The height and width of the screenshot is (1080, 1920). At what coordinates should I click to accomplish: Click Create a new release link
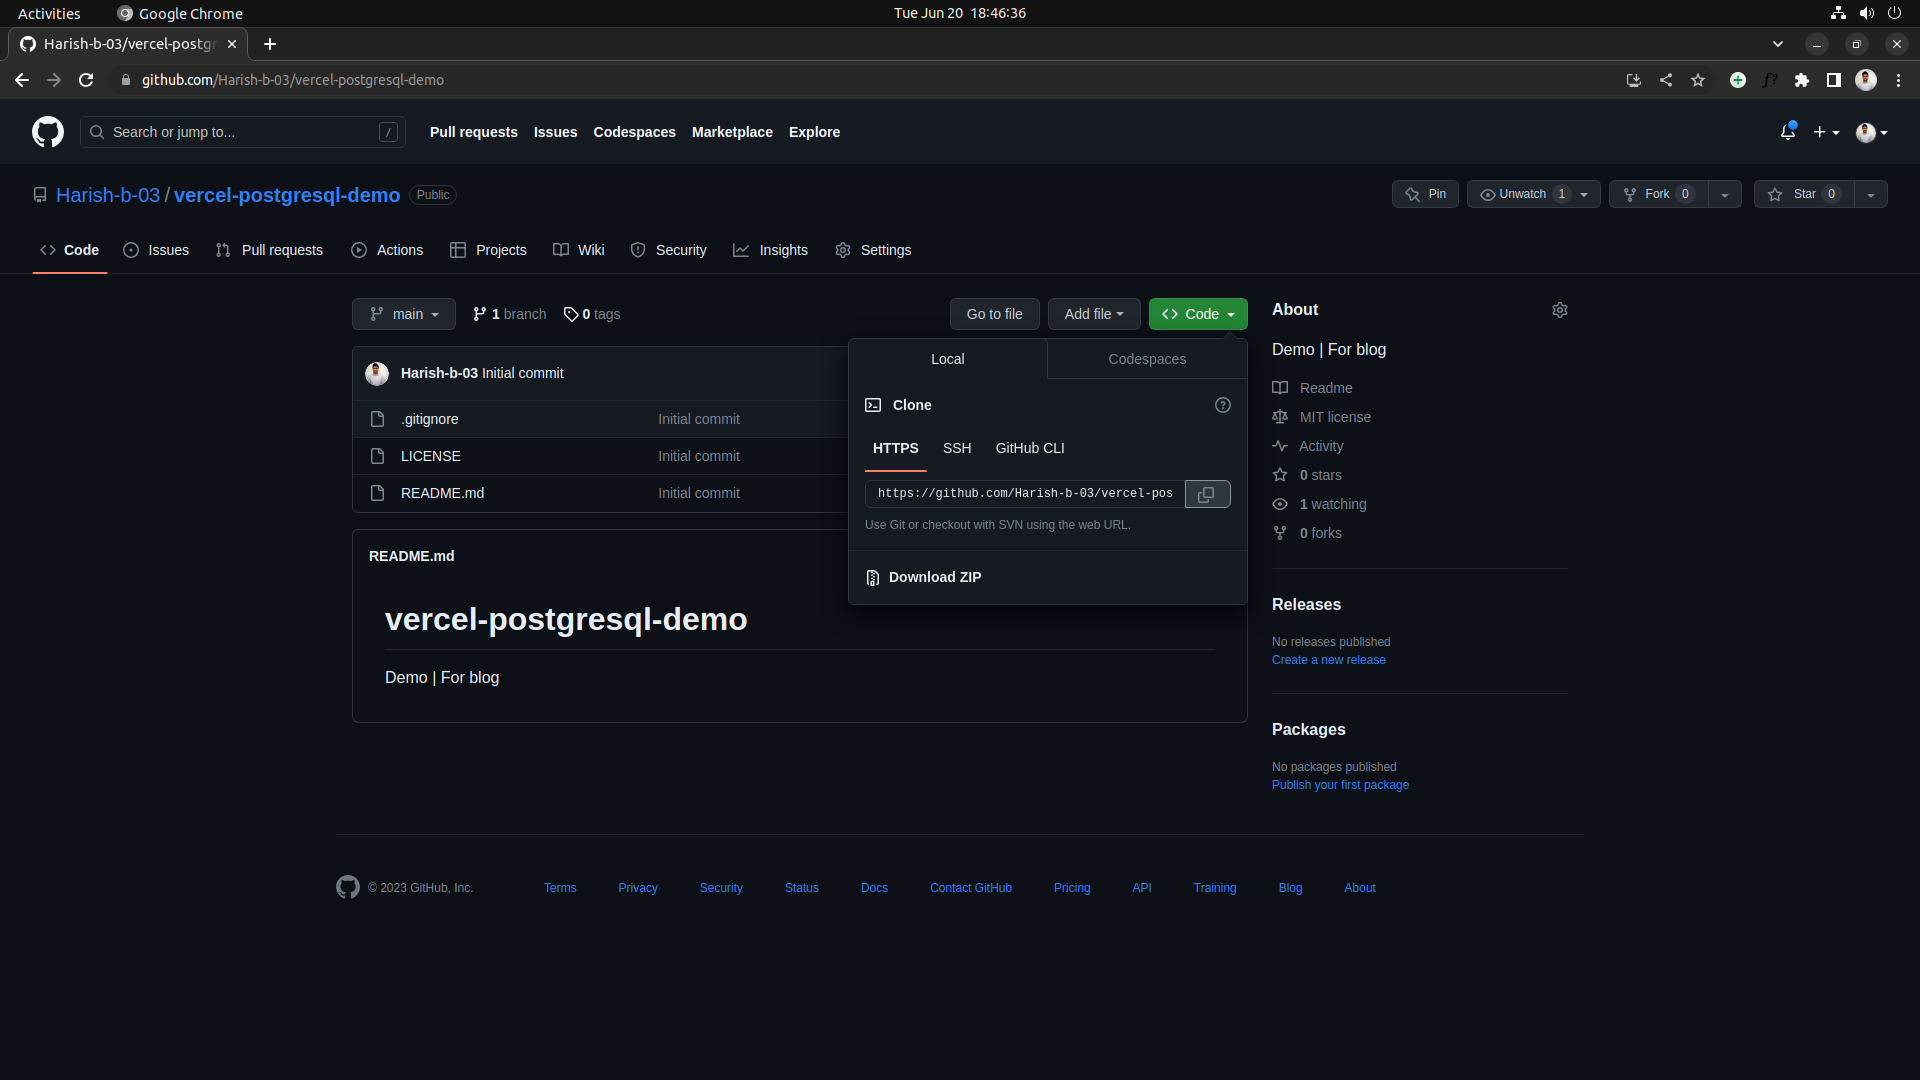click(1329, 660)
